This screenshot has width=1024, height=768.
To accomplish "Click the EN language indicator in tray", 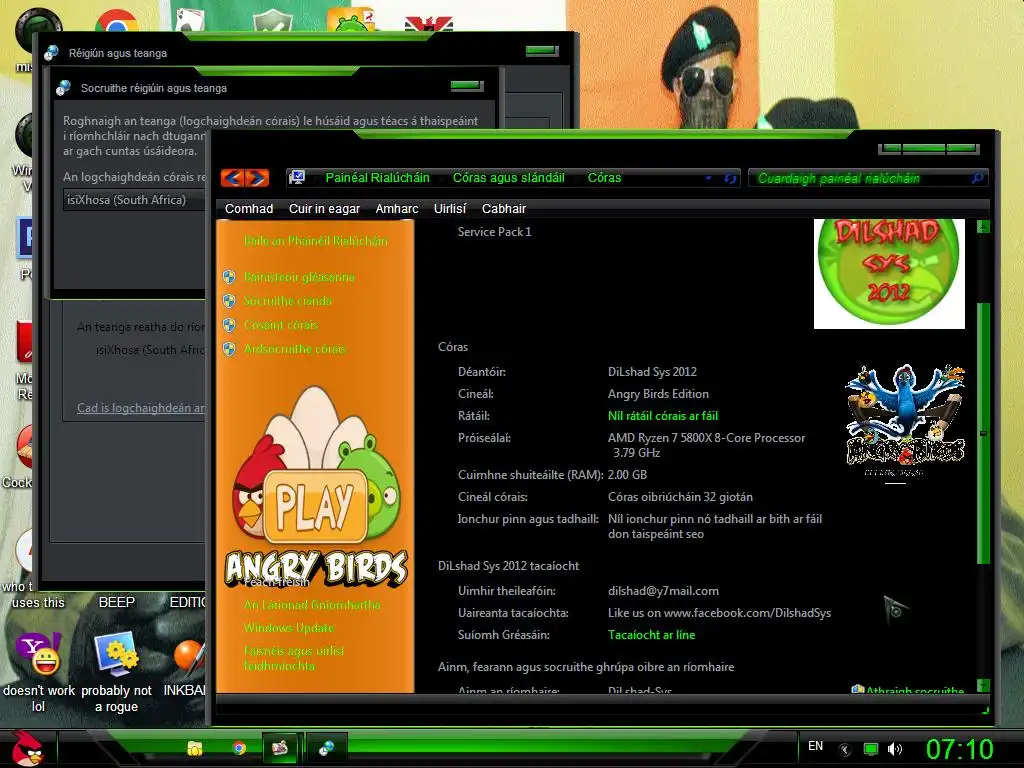I will pos(815,746).
